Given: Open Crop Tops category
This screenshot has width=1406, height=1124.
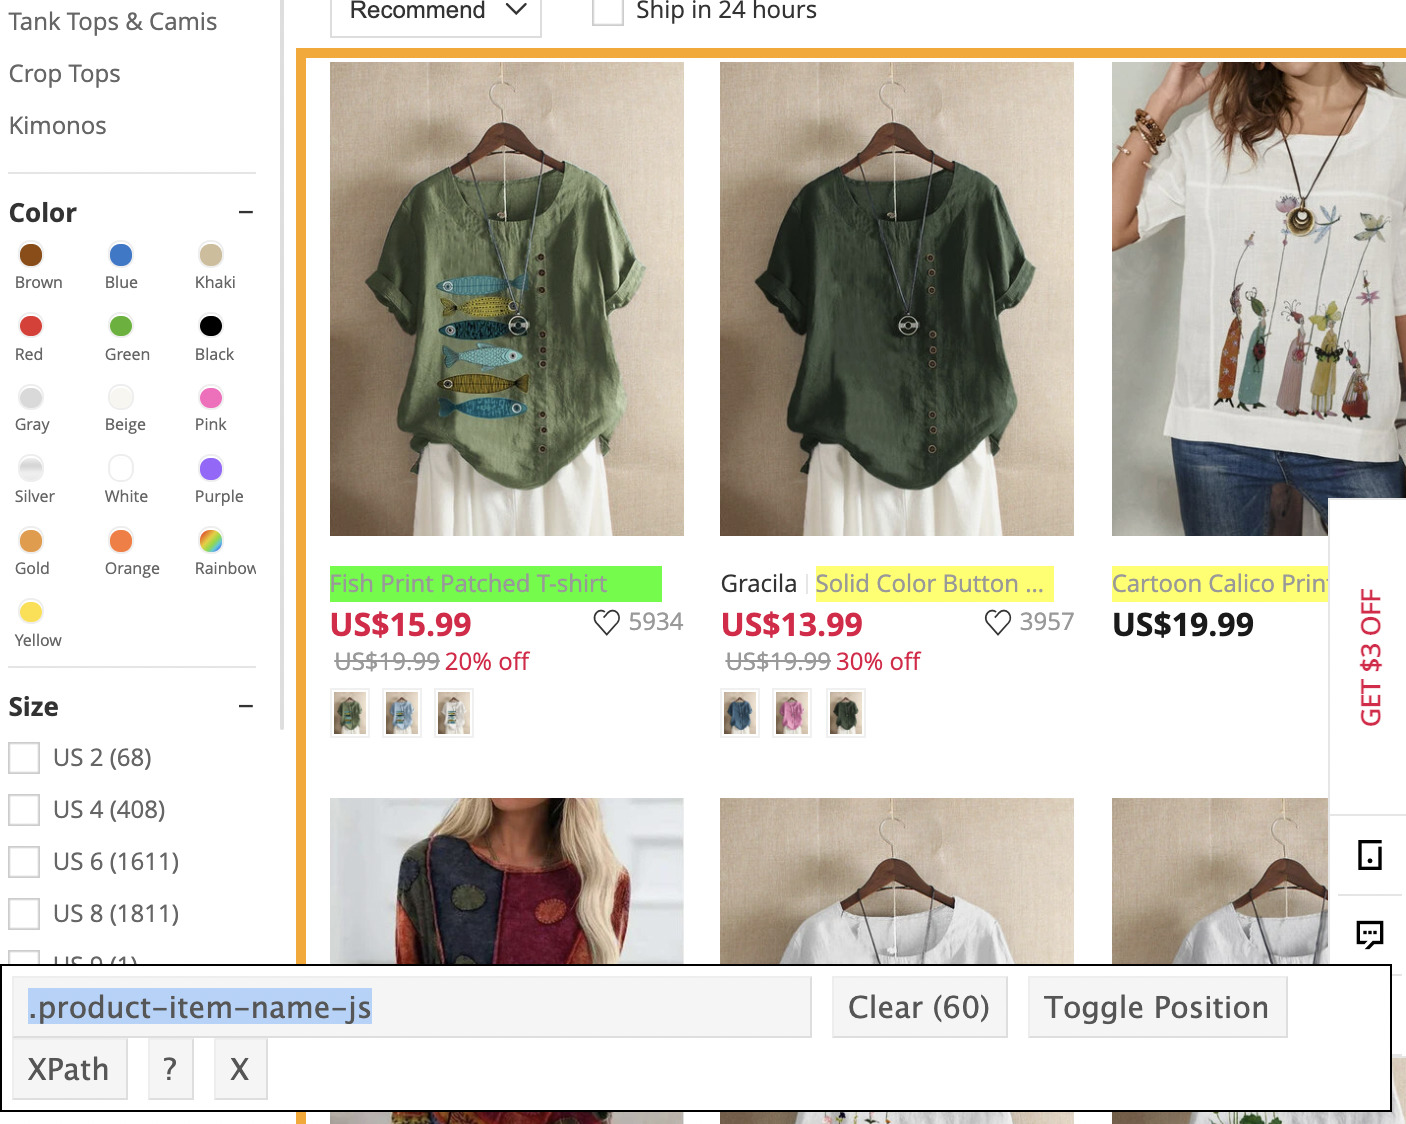Looking at the screenshot, I should point(65,74).
